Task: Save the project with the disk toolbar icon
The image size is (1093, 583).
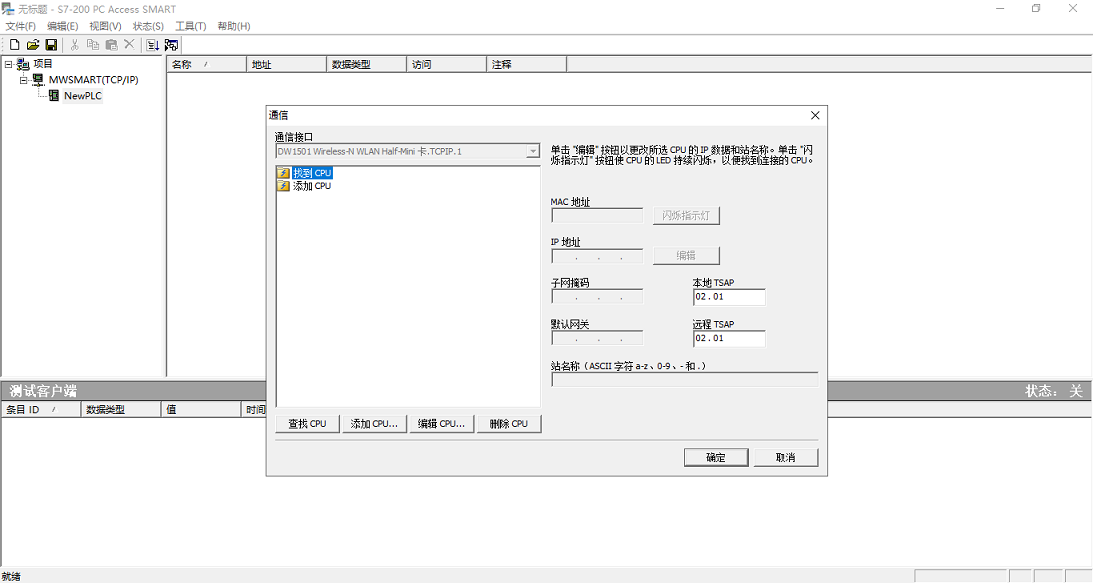Action: pyautogui.click(x=52, y=44)
